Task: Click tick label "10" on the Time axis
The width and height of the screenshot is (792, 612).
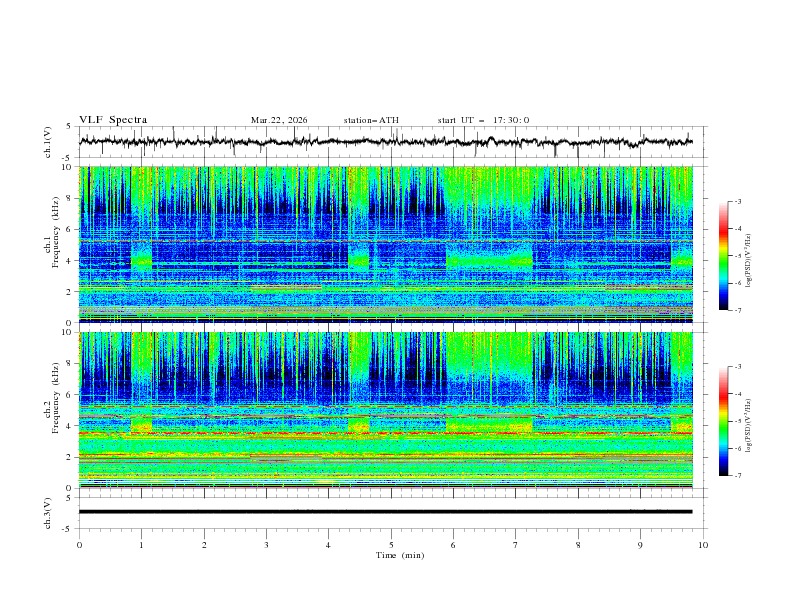Action: click(x=703, y=545)
